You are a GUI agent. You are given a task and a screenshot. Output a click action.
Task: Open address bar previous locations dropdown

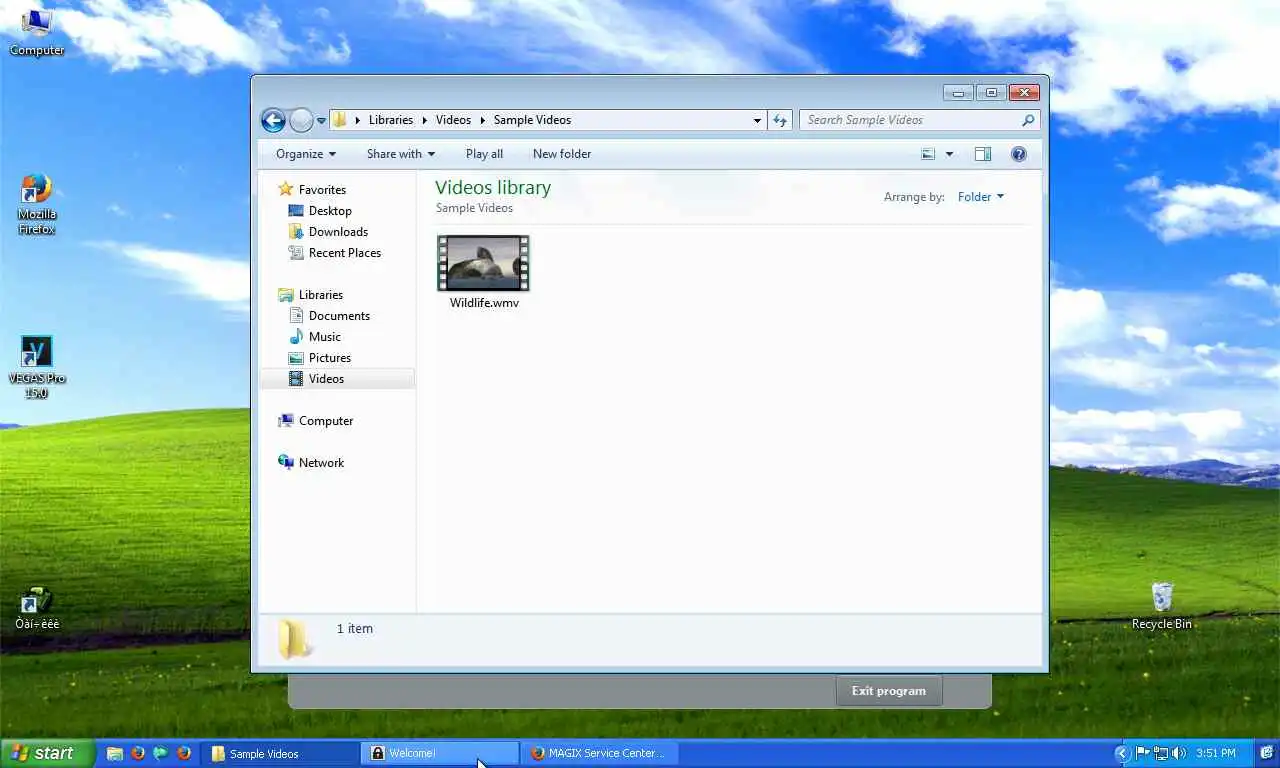coord(757,120)
